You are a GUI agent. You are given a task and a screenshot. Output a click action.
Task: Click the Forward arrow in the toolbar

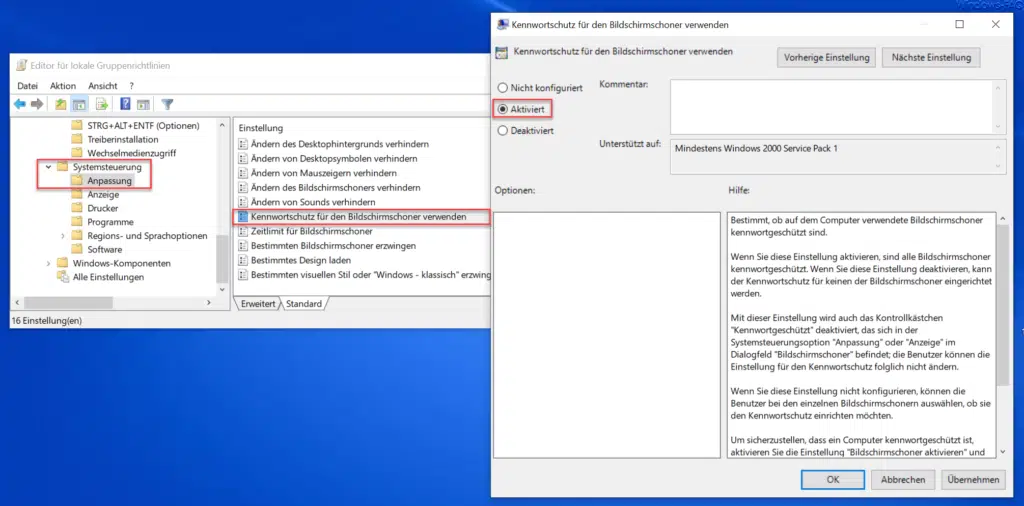[37, 104]
